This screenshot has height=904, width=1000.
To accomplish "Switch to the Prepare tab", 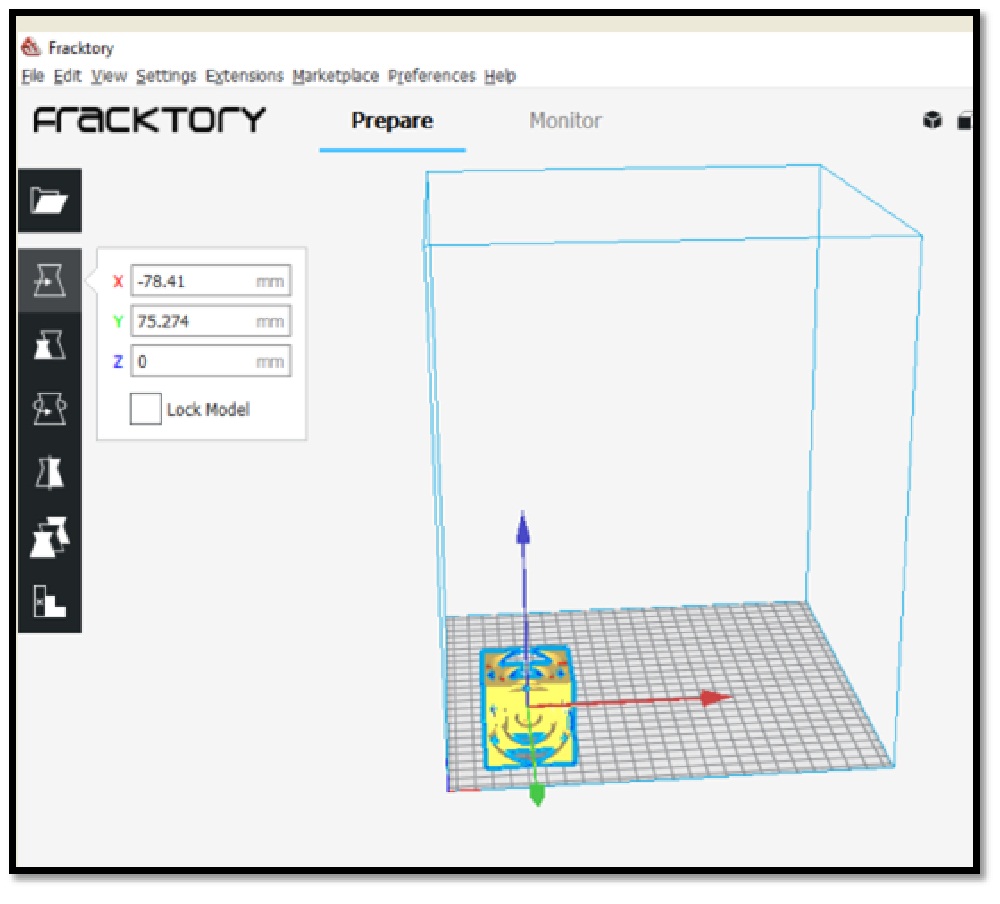I will [392, 121].
